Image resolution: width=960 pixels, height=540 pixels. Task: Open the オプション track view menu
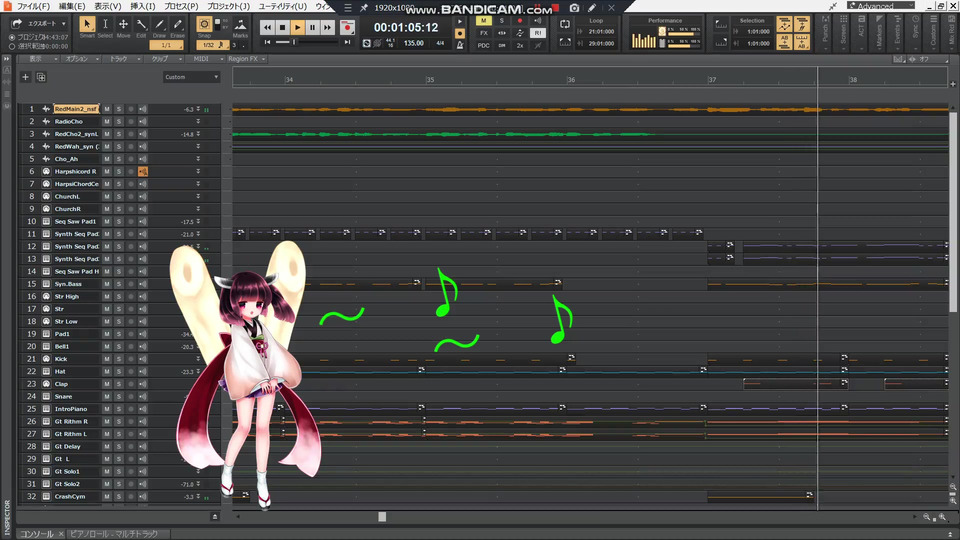80,59
